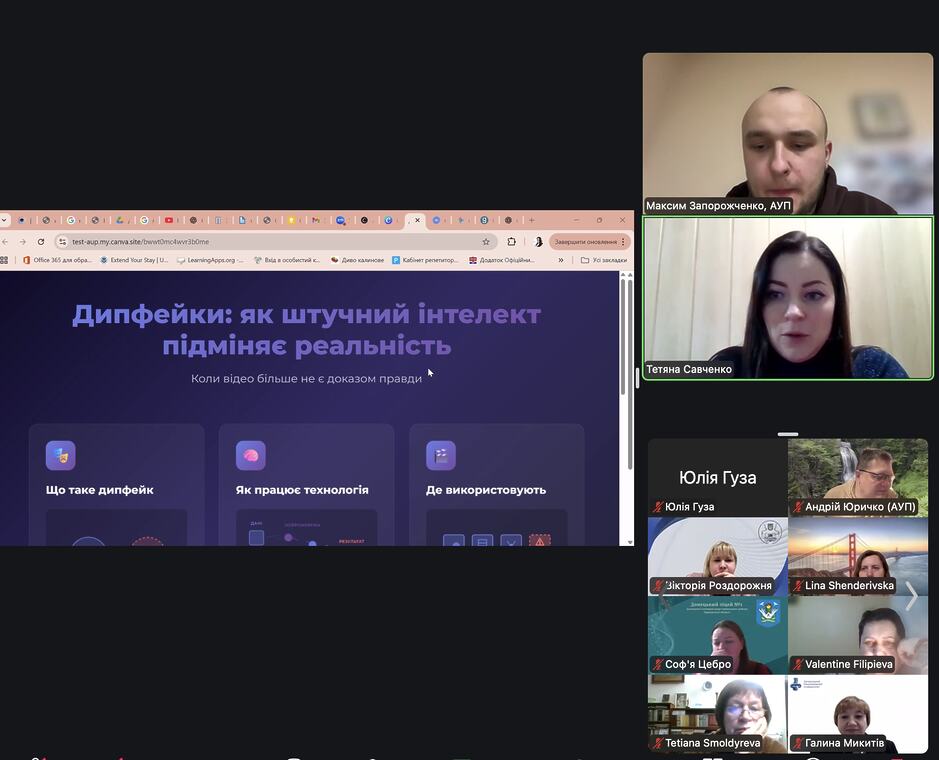Viewport: 939px width, 760px height.
Task: Reload the Canva site page
Action: pyautogui.click(x=41, y=242)
